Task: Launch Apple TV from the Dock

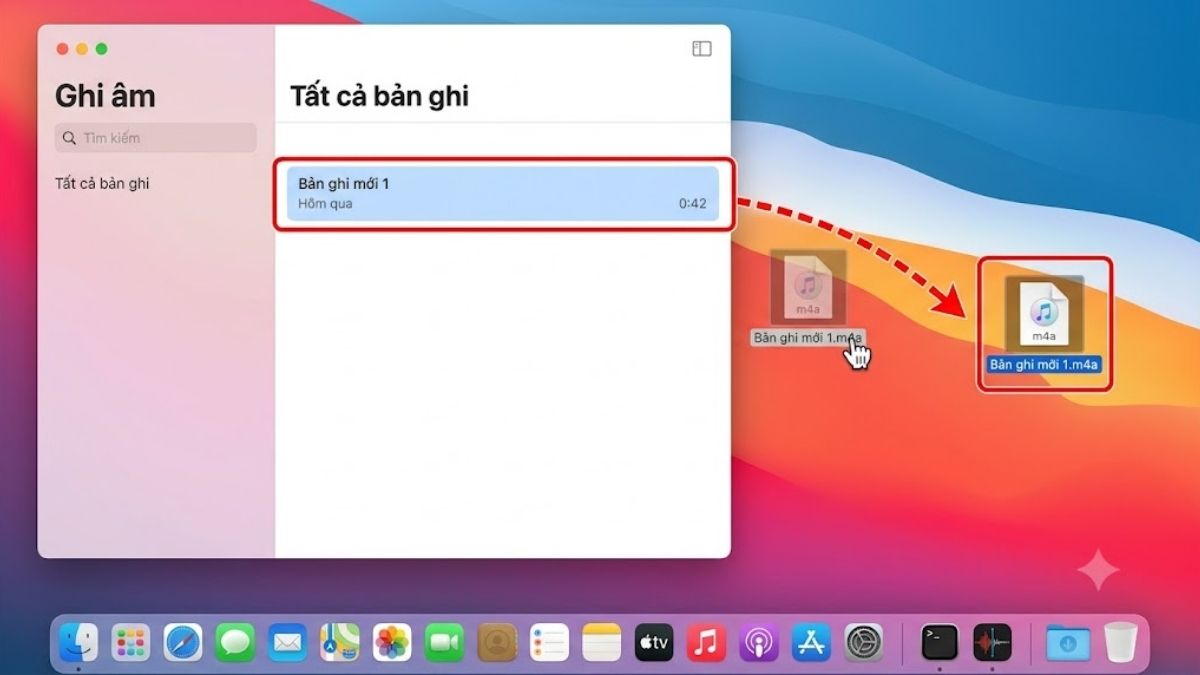Action: pyautogui.click(x=654, y=642)
